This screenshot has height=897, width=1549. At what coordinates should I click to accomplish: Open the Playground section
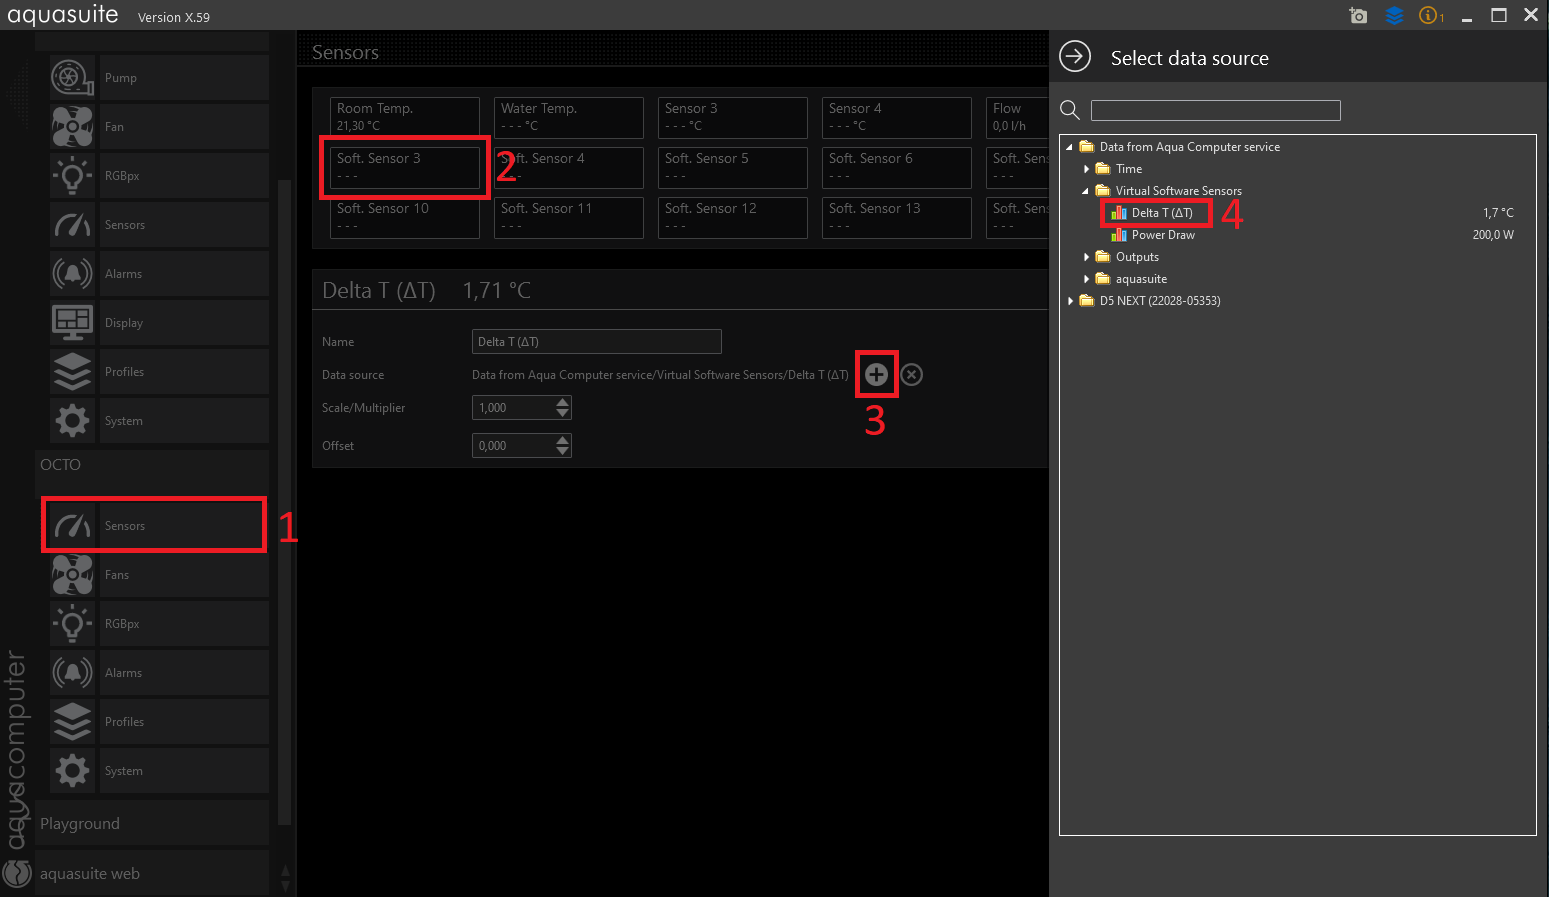click(x=80, y=823)
